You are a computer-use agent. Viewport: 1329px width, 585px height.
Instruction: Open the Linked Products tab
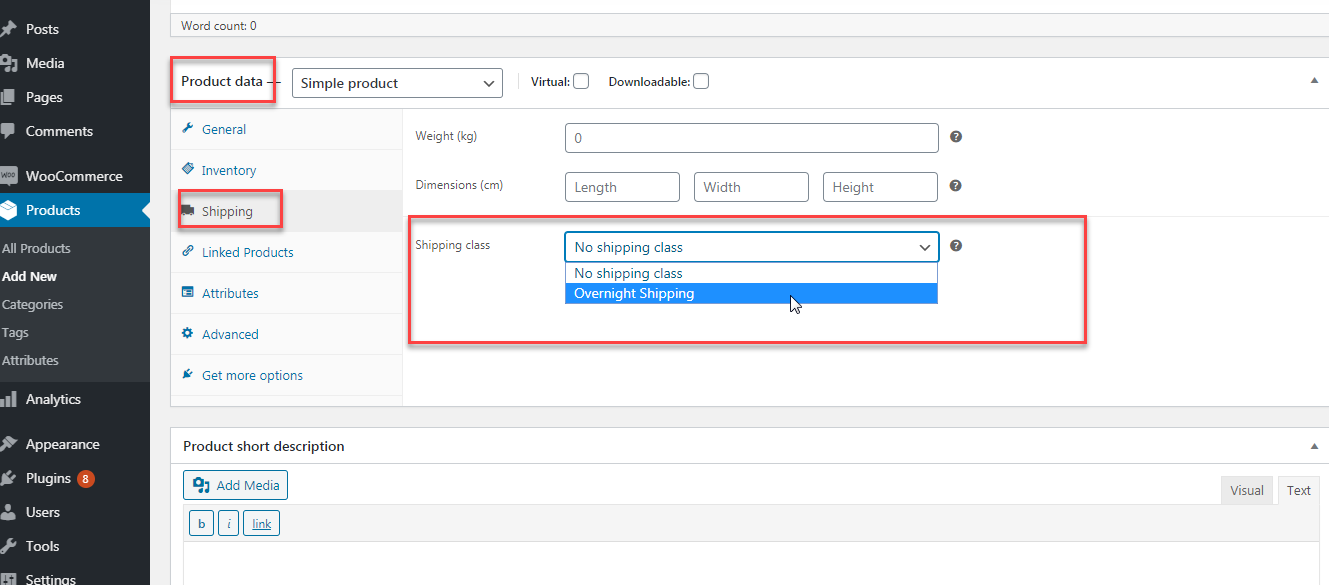[x=247, y=253]
